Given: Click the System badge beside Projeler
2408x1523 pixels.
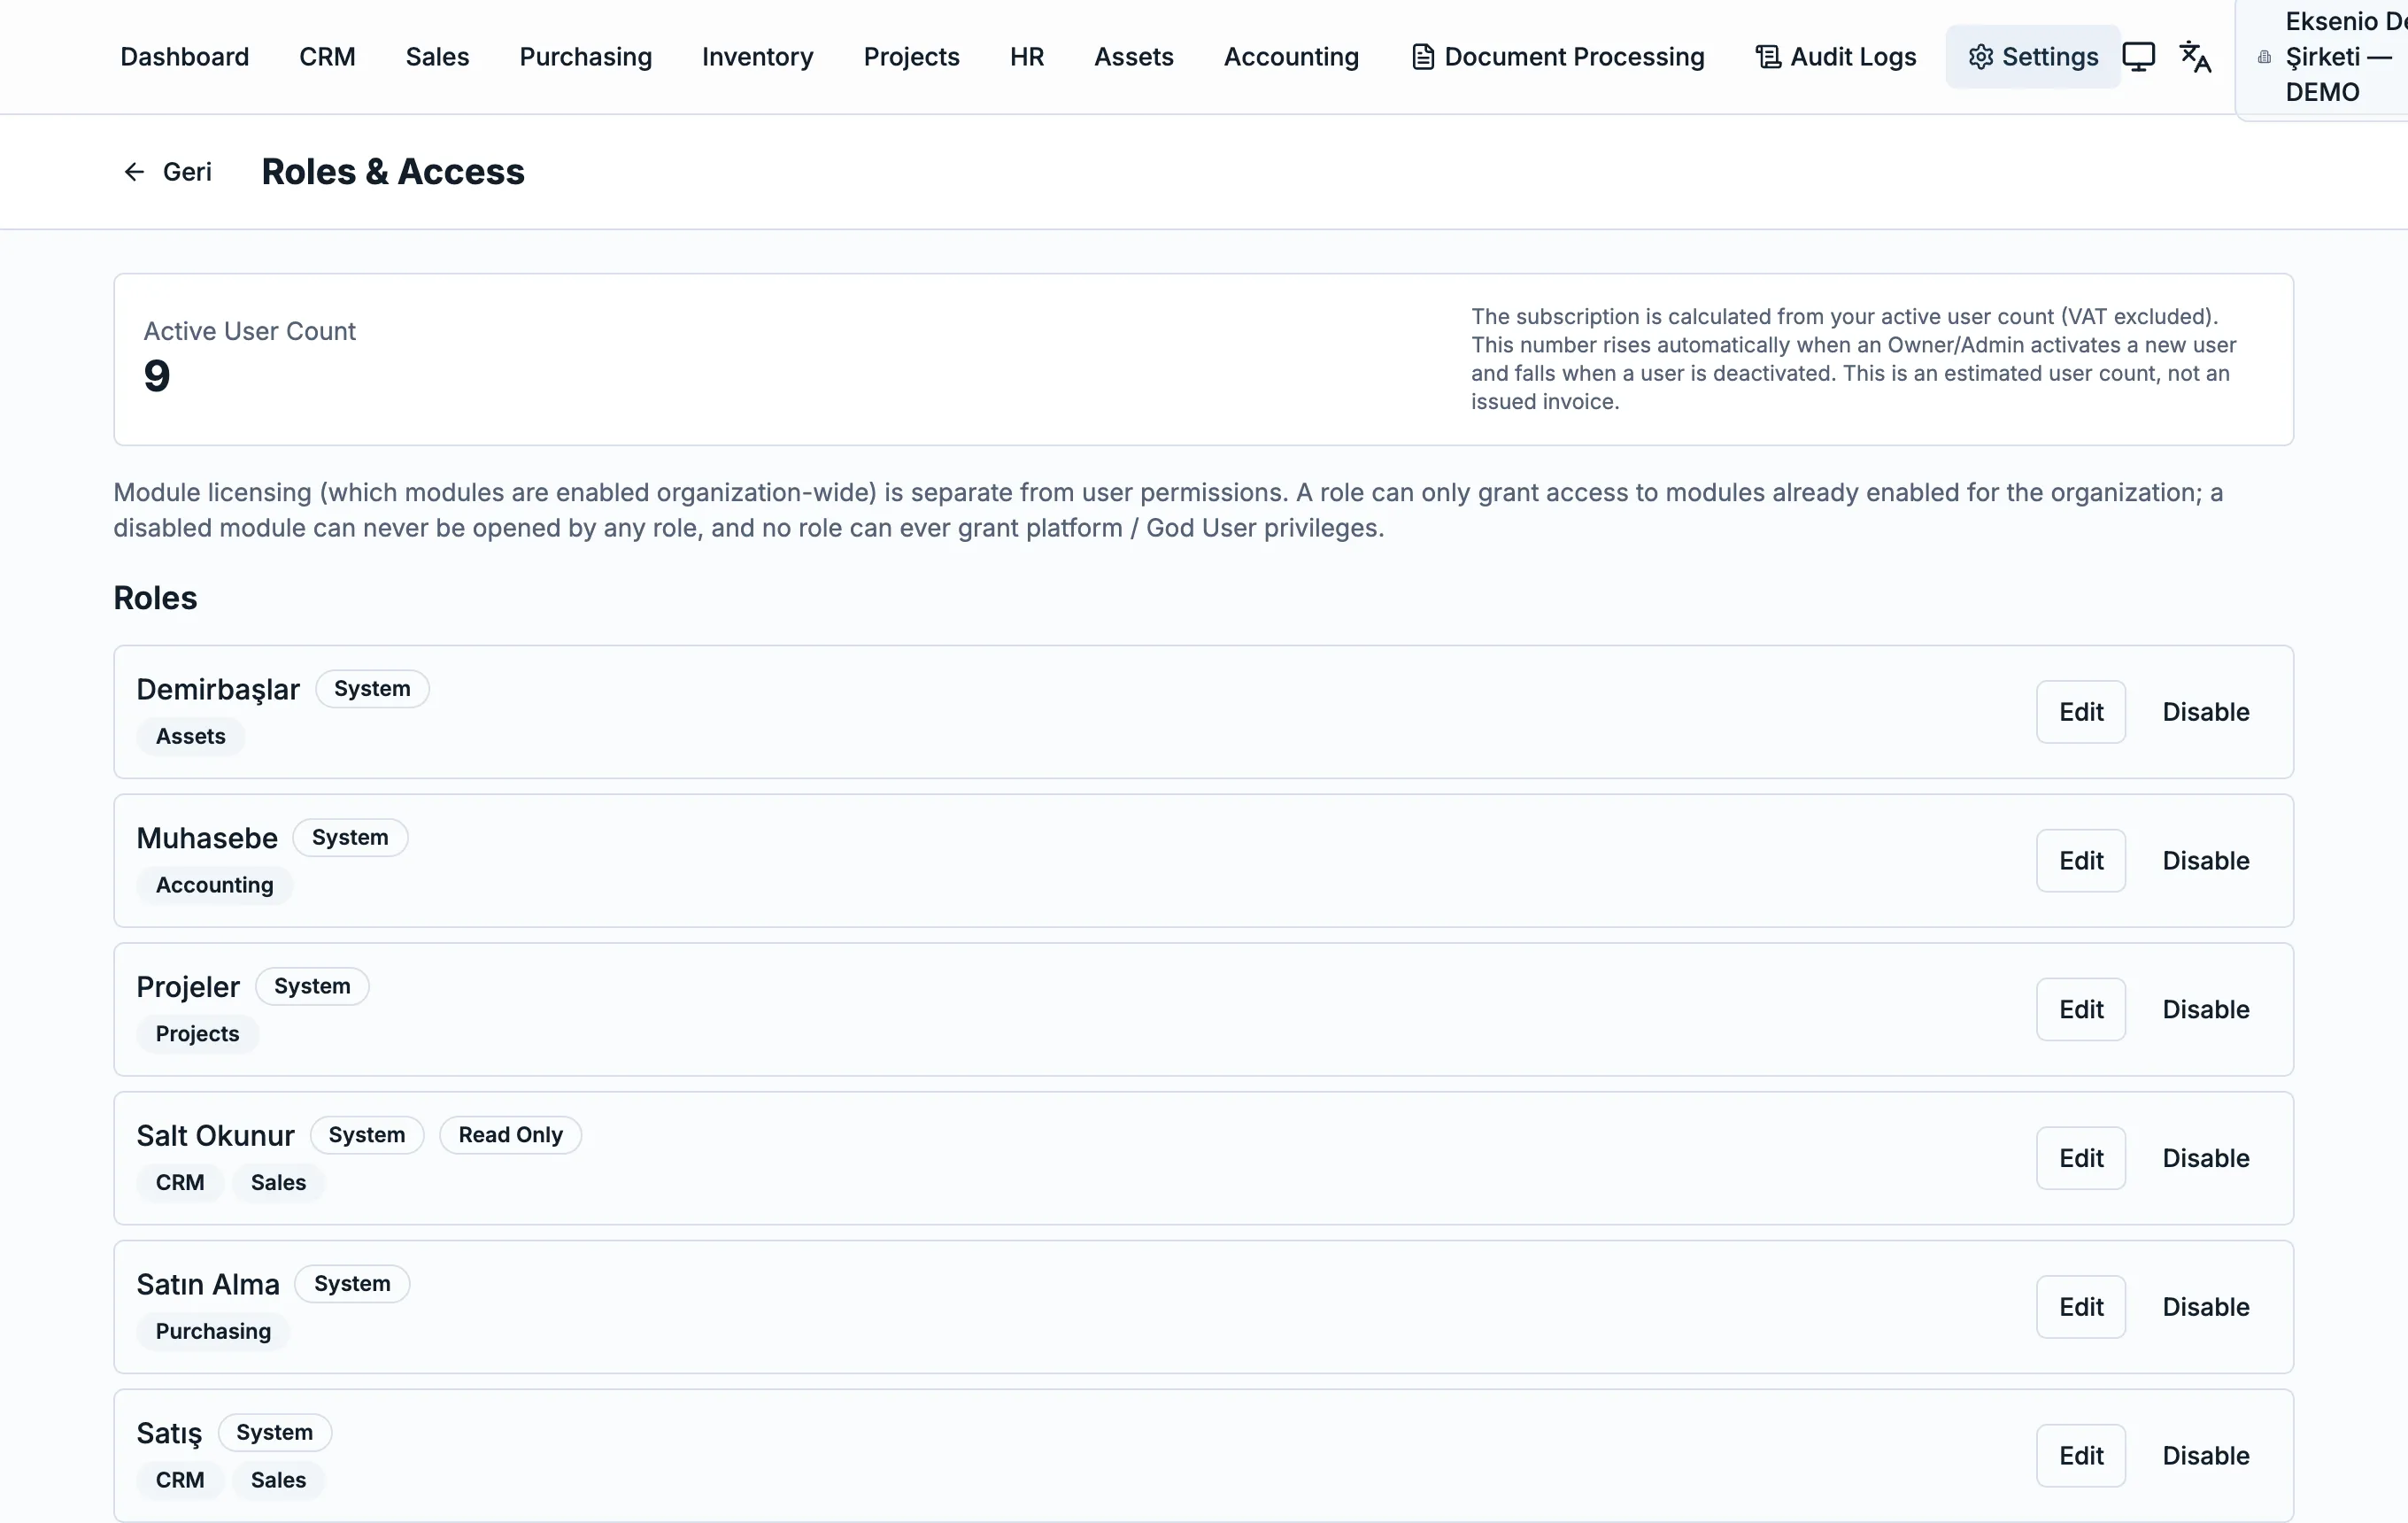Looking at the screenshot, I should [312, 986].
